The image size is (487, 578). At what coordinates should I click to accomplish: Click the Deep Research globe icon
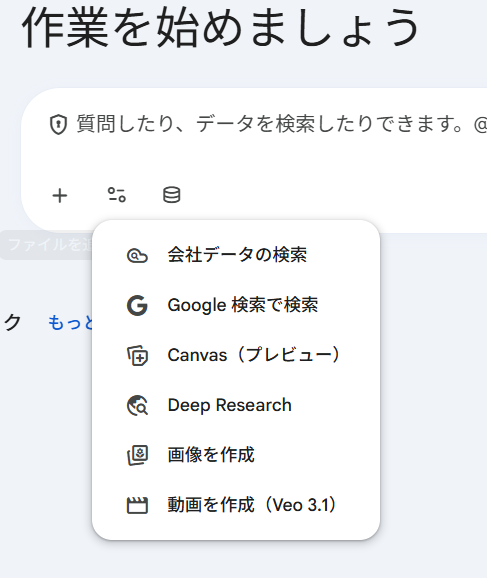[138, 405]
